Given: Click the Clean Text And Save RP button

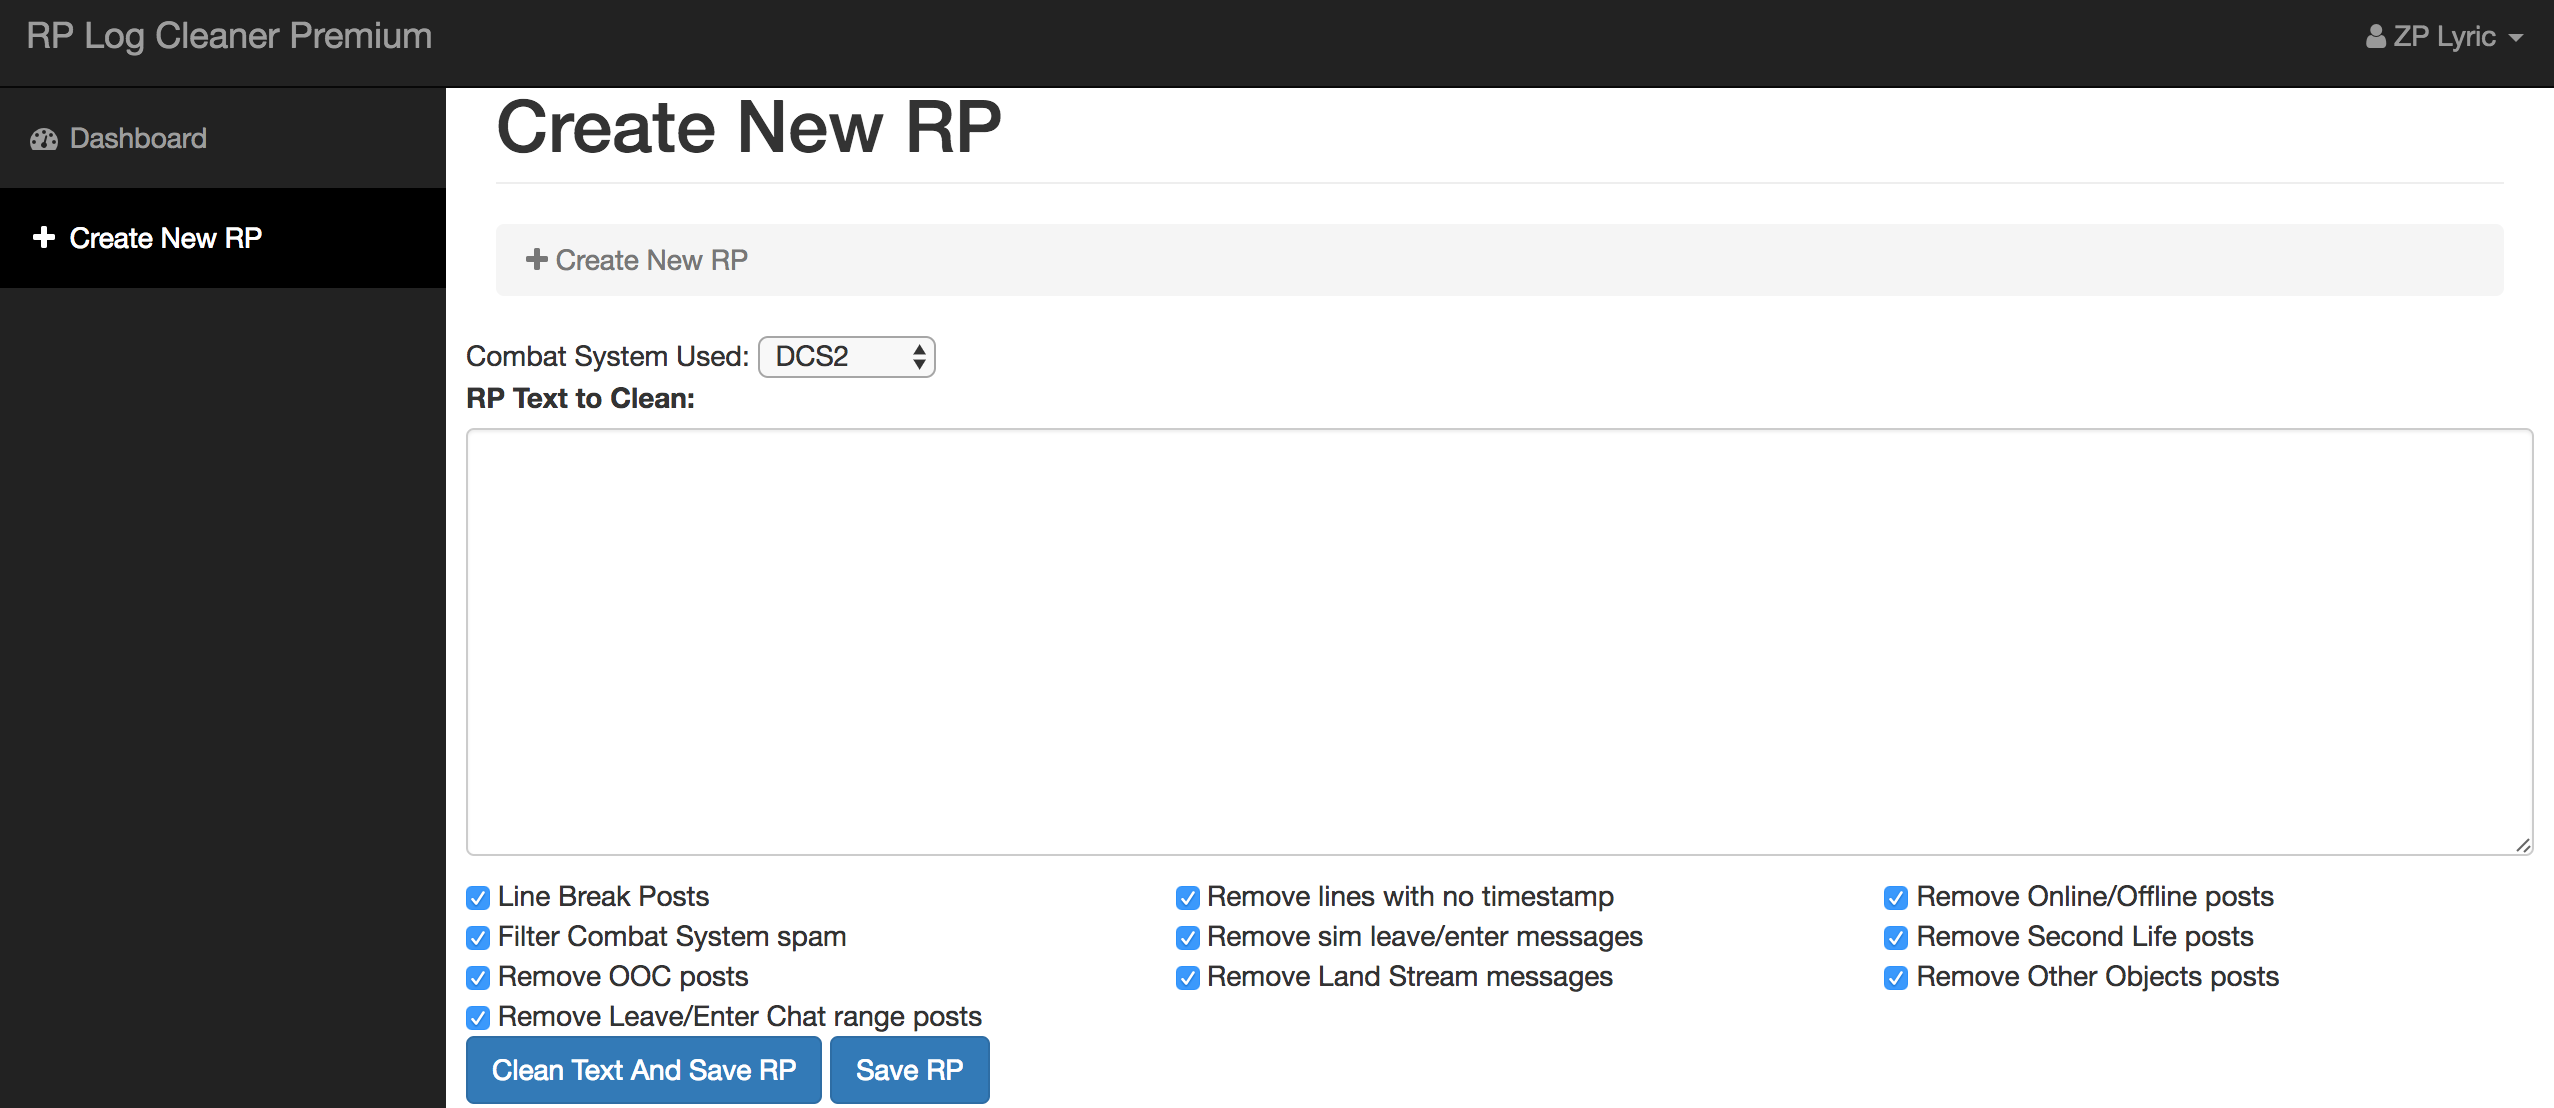Looking at the screenshot, I should pos(644,1070).
